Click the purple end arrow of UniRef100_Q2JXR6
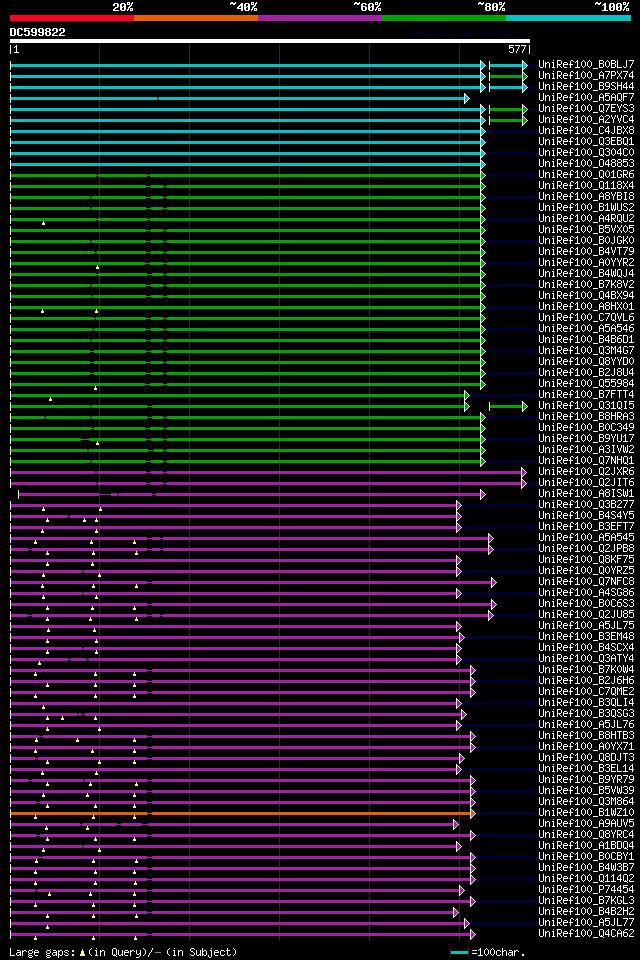The image size is (640, 960). [524, 473]
